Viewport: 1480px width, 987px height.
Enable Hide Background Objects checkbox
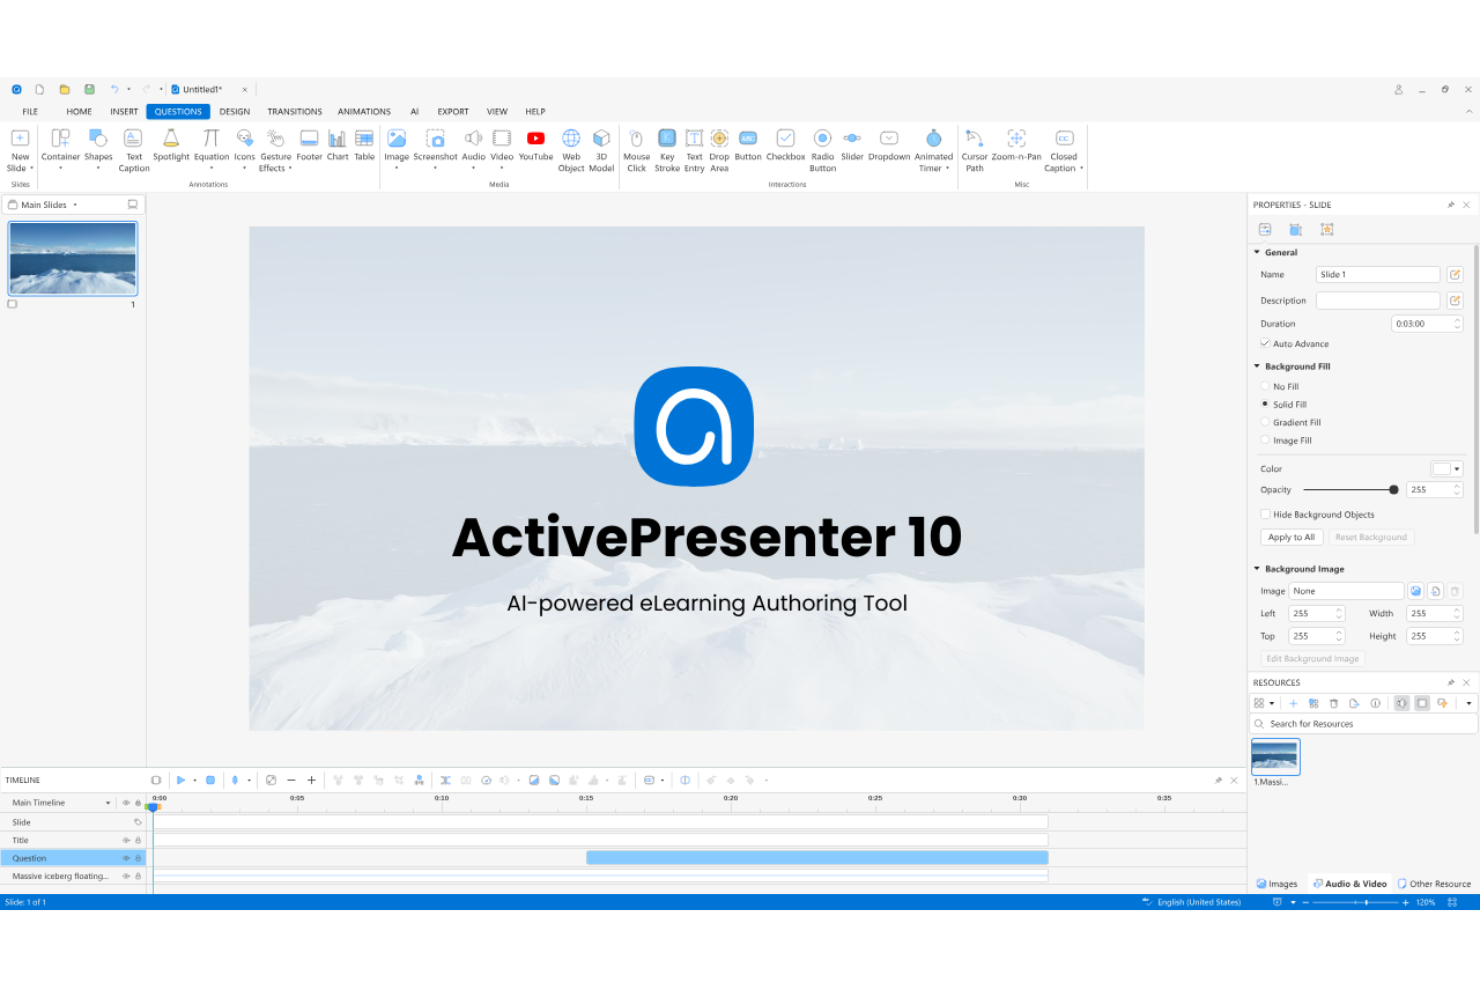tap(1265, 514)
